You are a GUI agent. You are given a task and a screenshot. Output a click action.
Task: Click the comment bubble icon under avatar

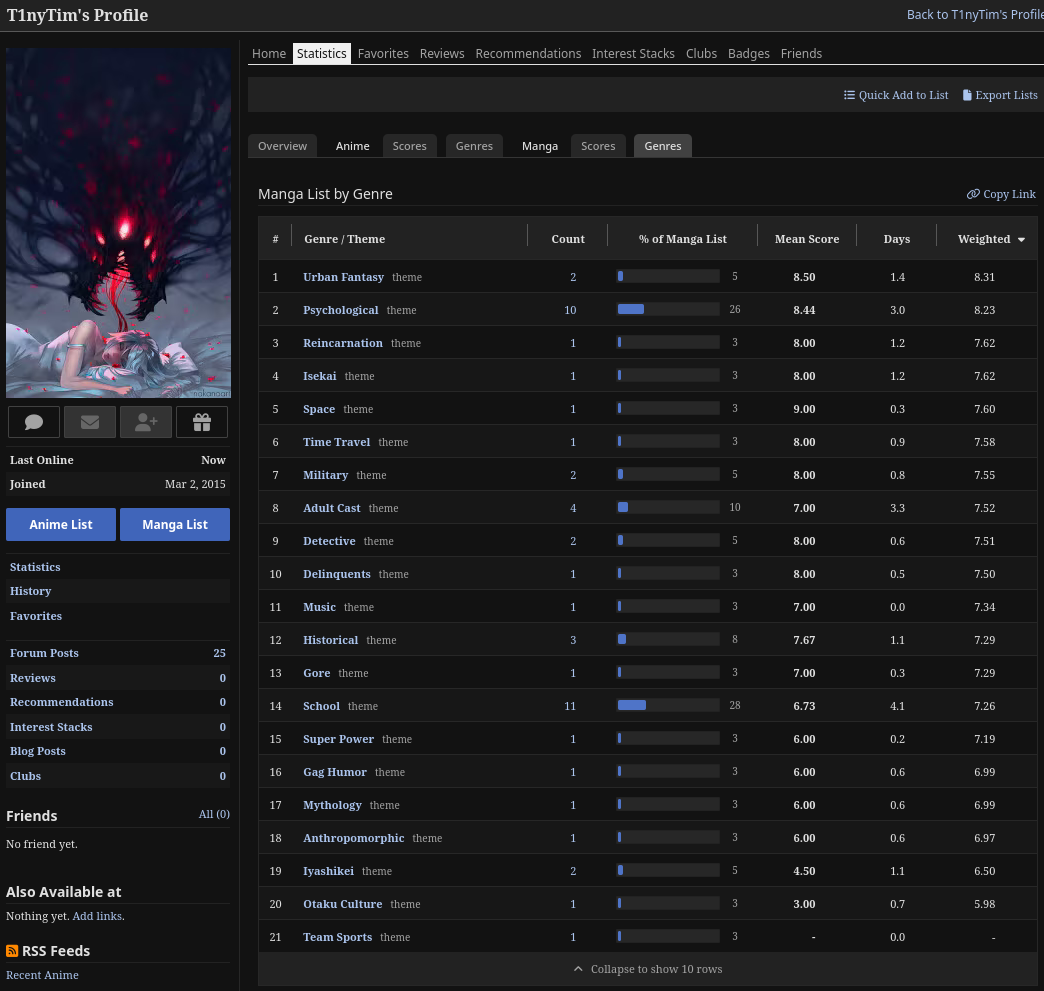[x=34, y=422]
